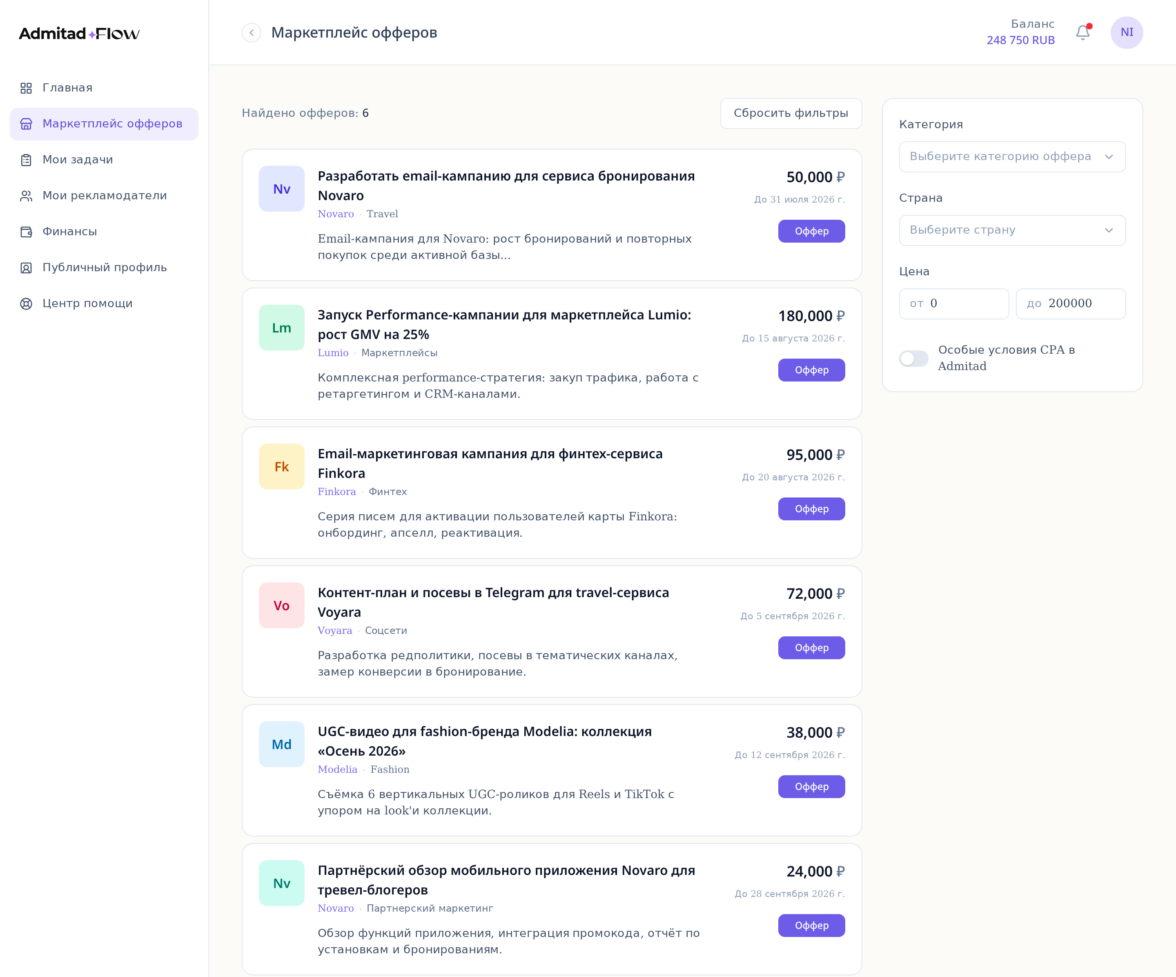This screenshot has width=1176, height=977.
Task: Open title 'UGC-видео для fashion-бренда Modelia'
Action: 484,741
